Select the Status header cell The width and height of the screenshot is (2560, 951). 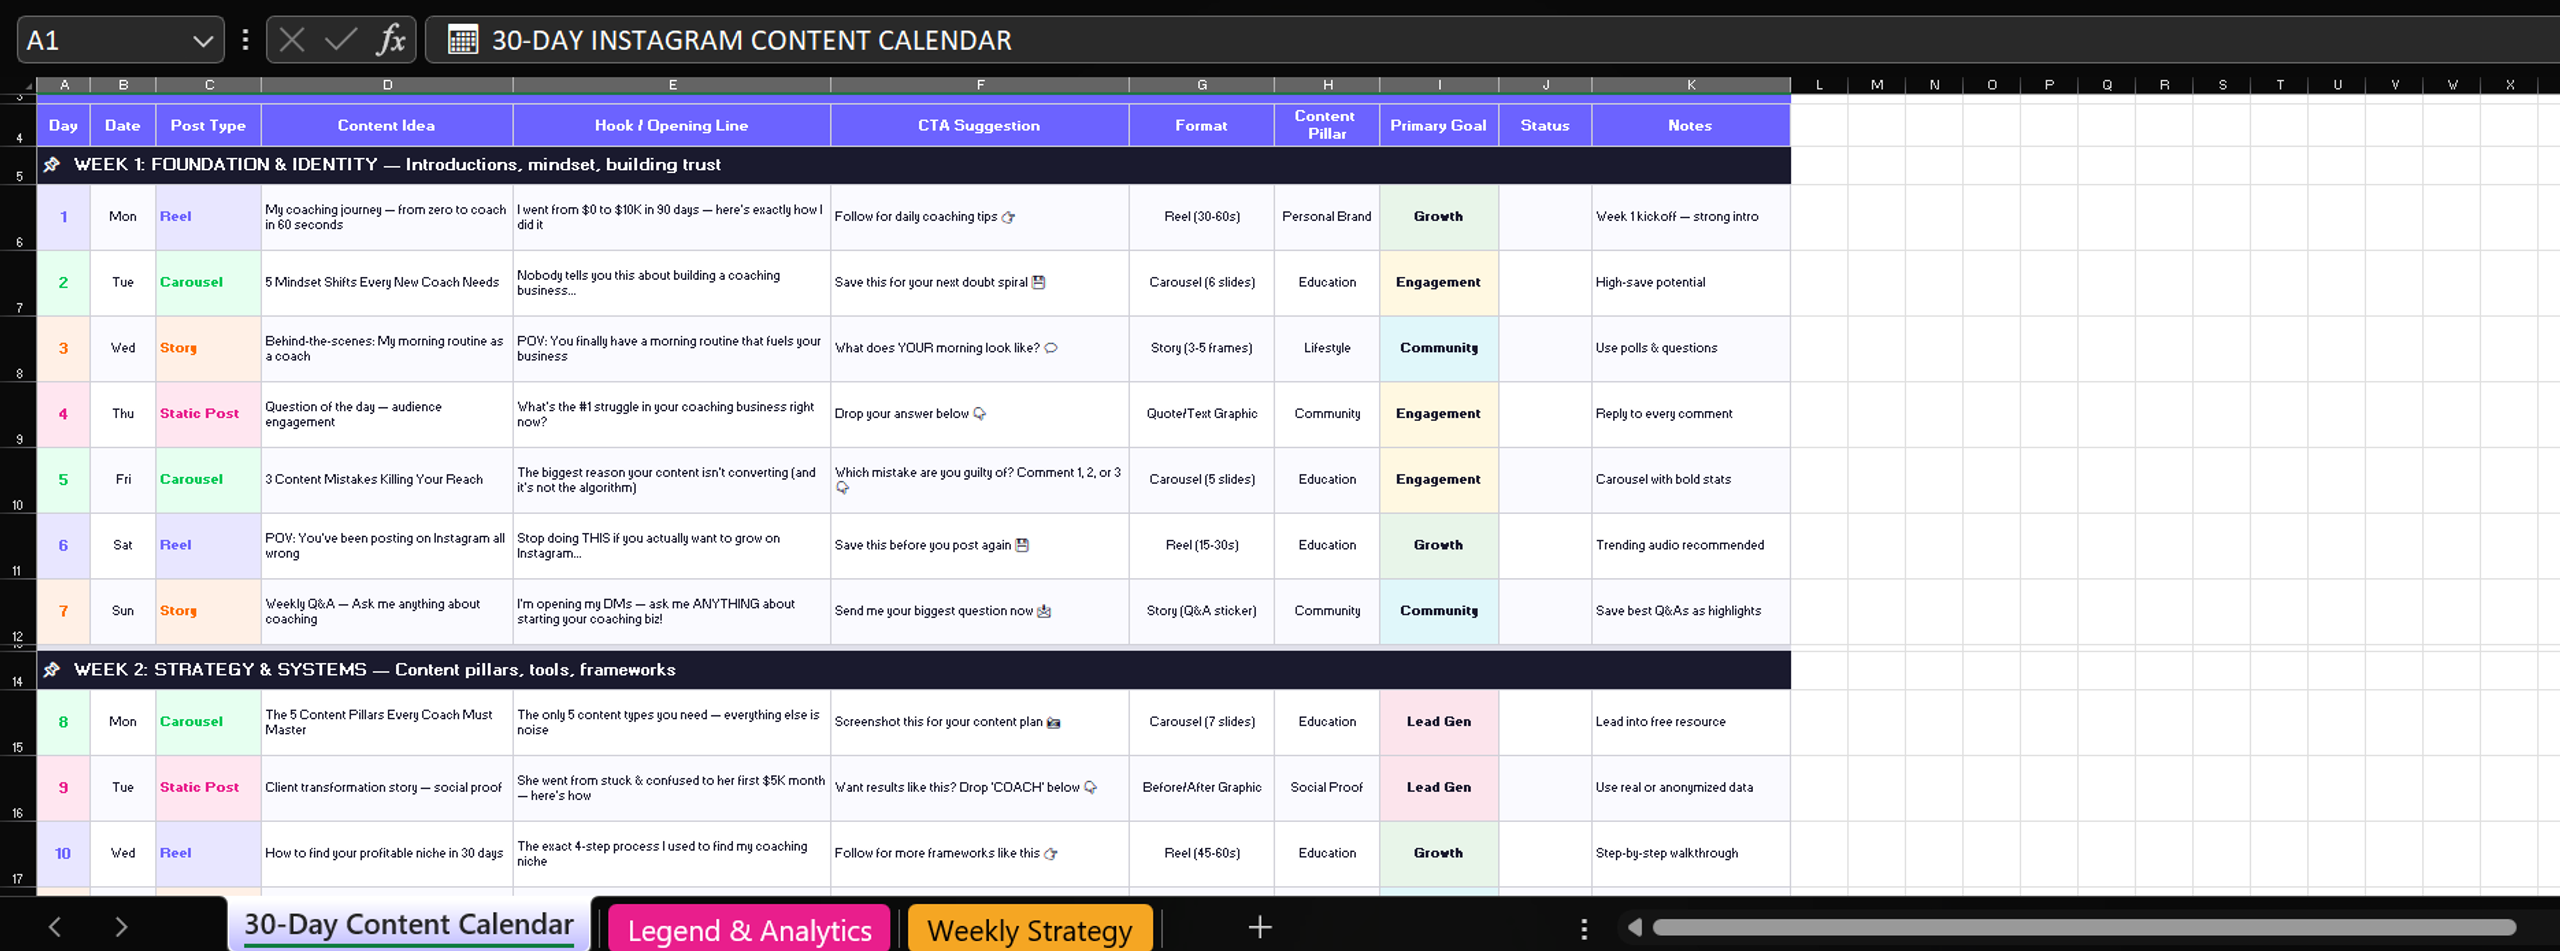1545,126
